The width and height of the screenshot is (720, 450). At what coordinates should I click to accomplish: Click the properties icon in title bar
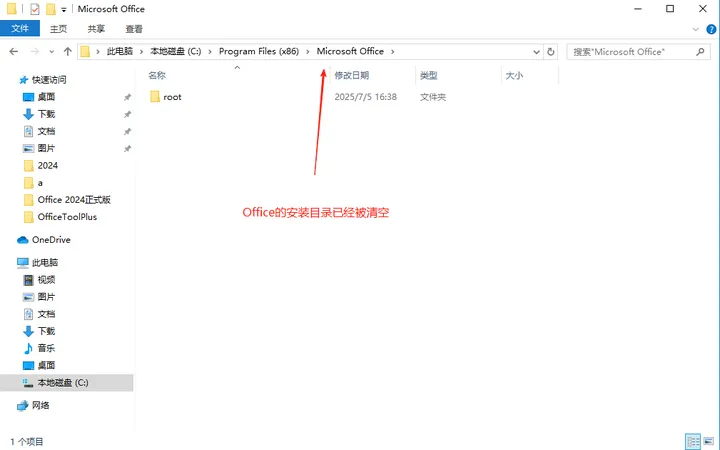coord(35,9)
